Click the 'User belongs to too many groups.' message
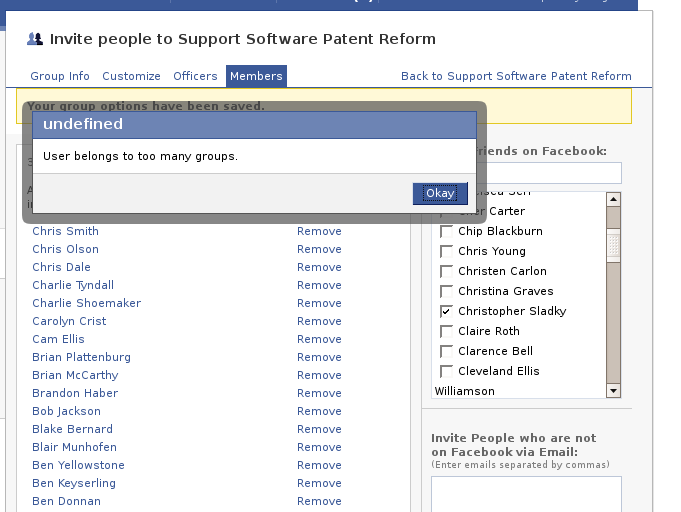 [x=140, y=156]
